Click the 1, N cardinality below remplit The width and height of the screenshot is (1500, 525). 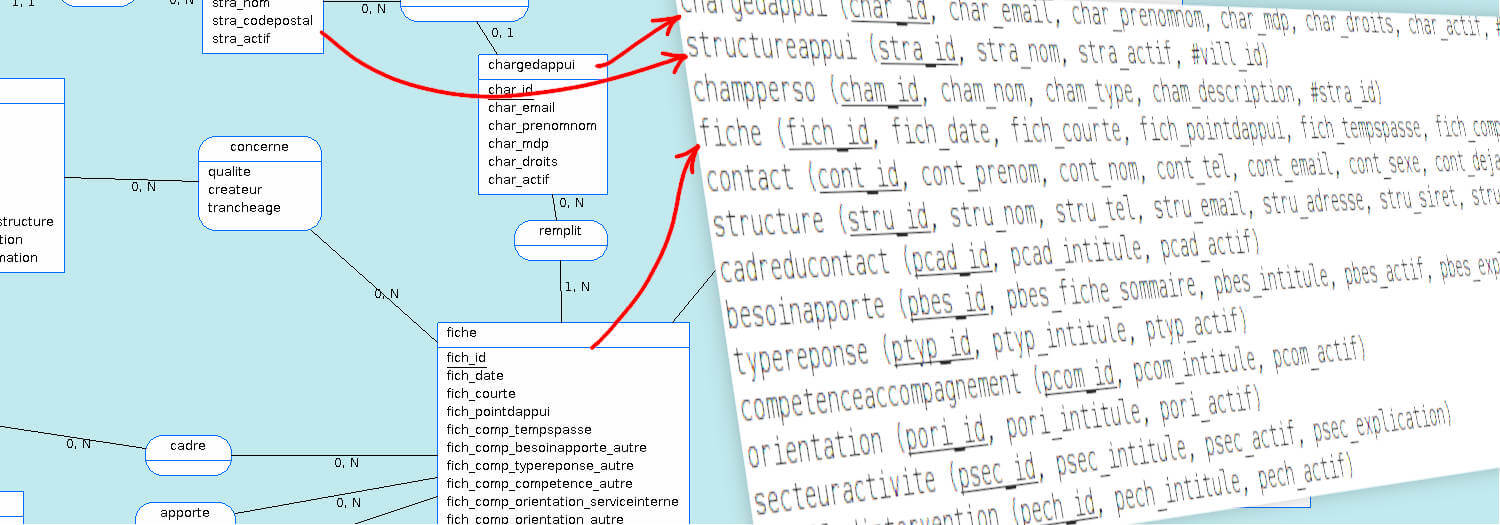click(x=575, y=287)
